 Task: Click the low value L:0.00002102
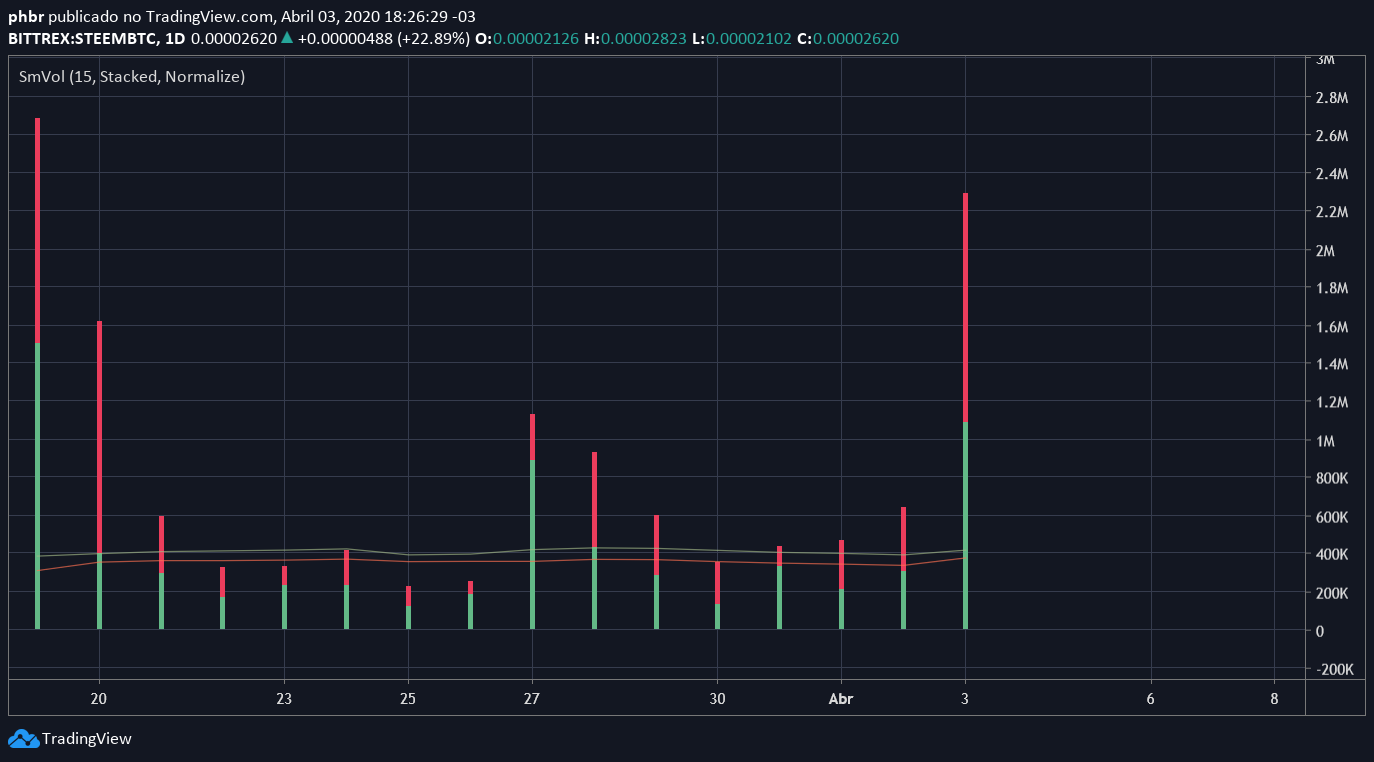click(x=742, y=38)
